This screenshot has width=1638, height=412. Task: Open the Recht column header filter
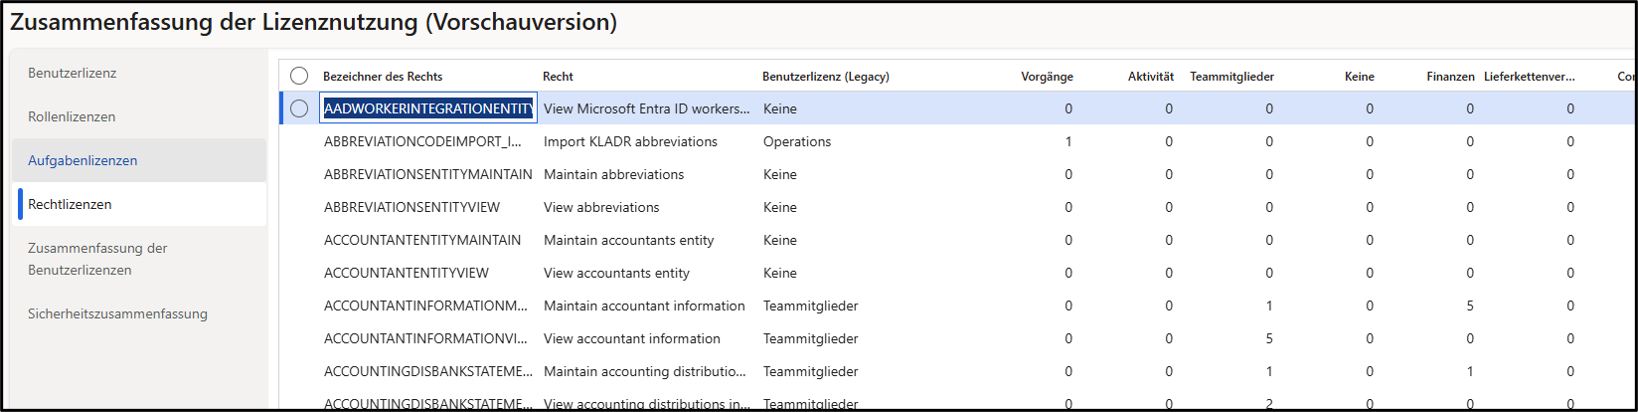(558, 76)
